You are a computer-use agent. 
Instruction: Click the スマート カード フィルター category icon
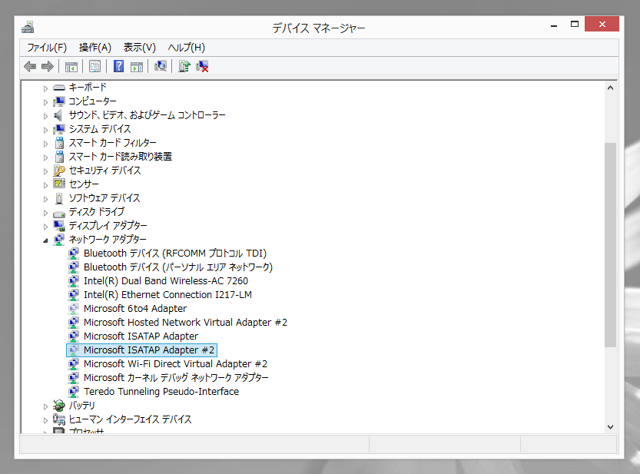pyautogui.click(x=59, y=143)
